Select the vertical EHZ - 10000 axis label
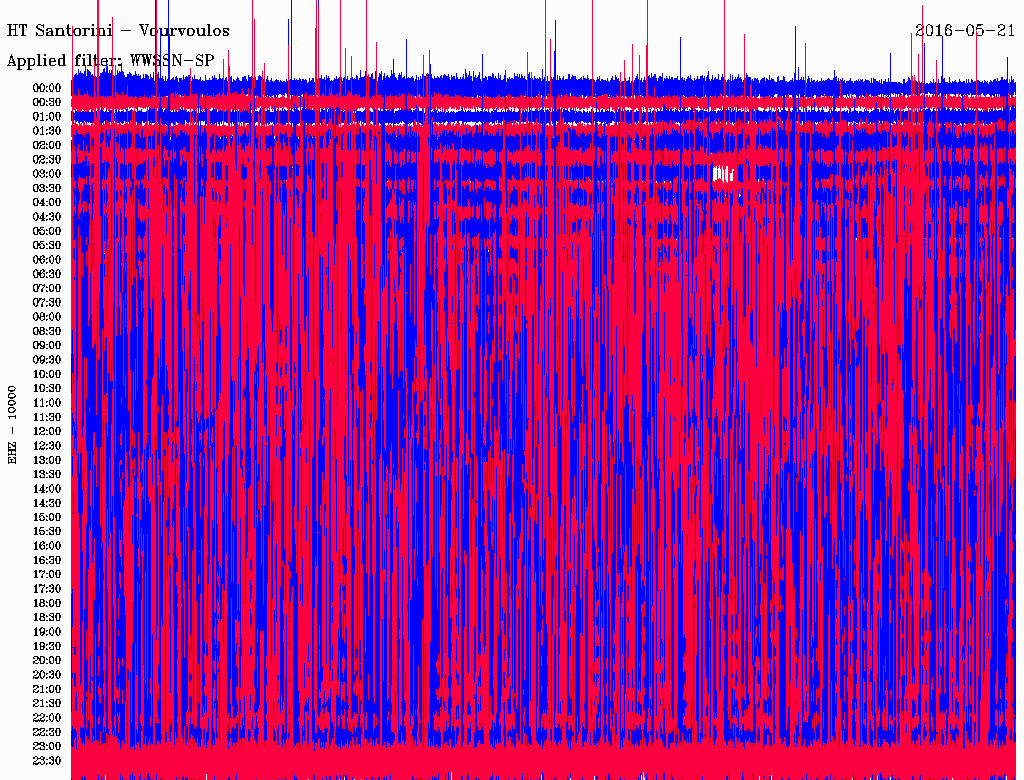This screenshot has height=780, width=1024. 13,424
